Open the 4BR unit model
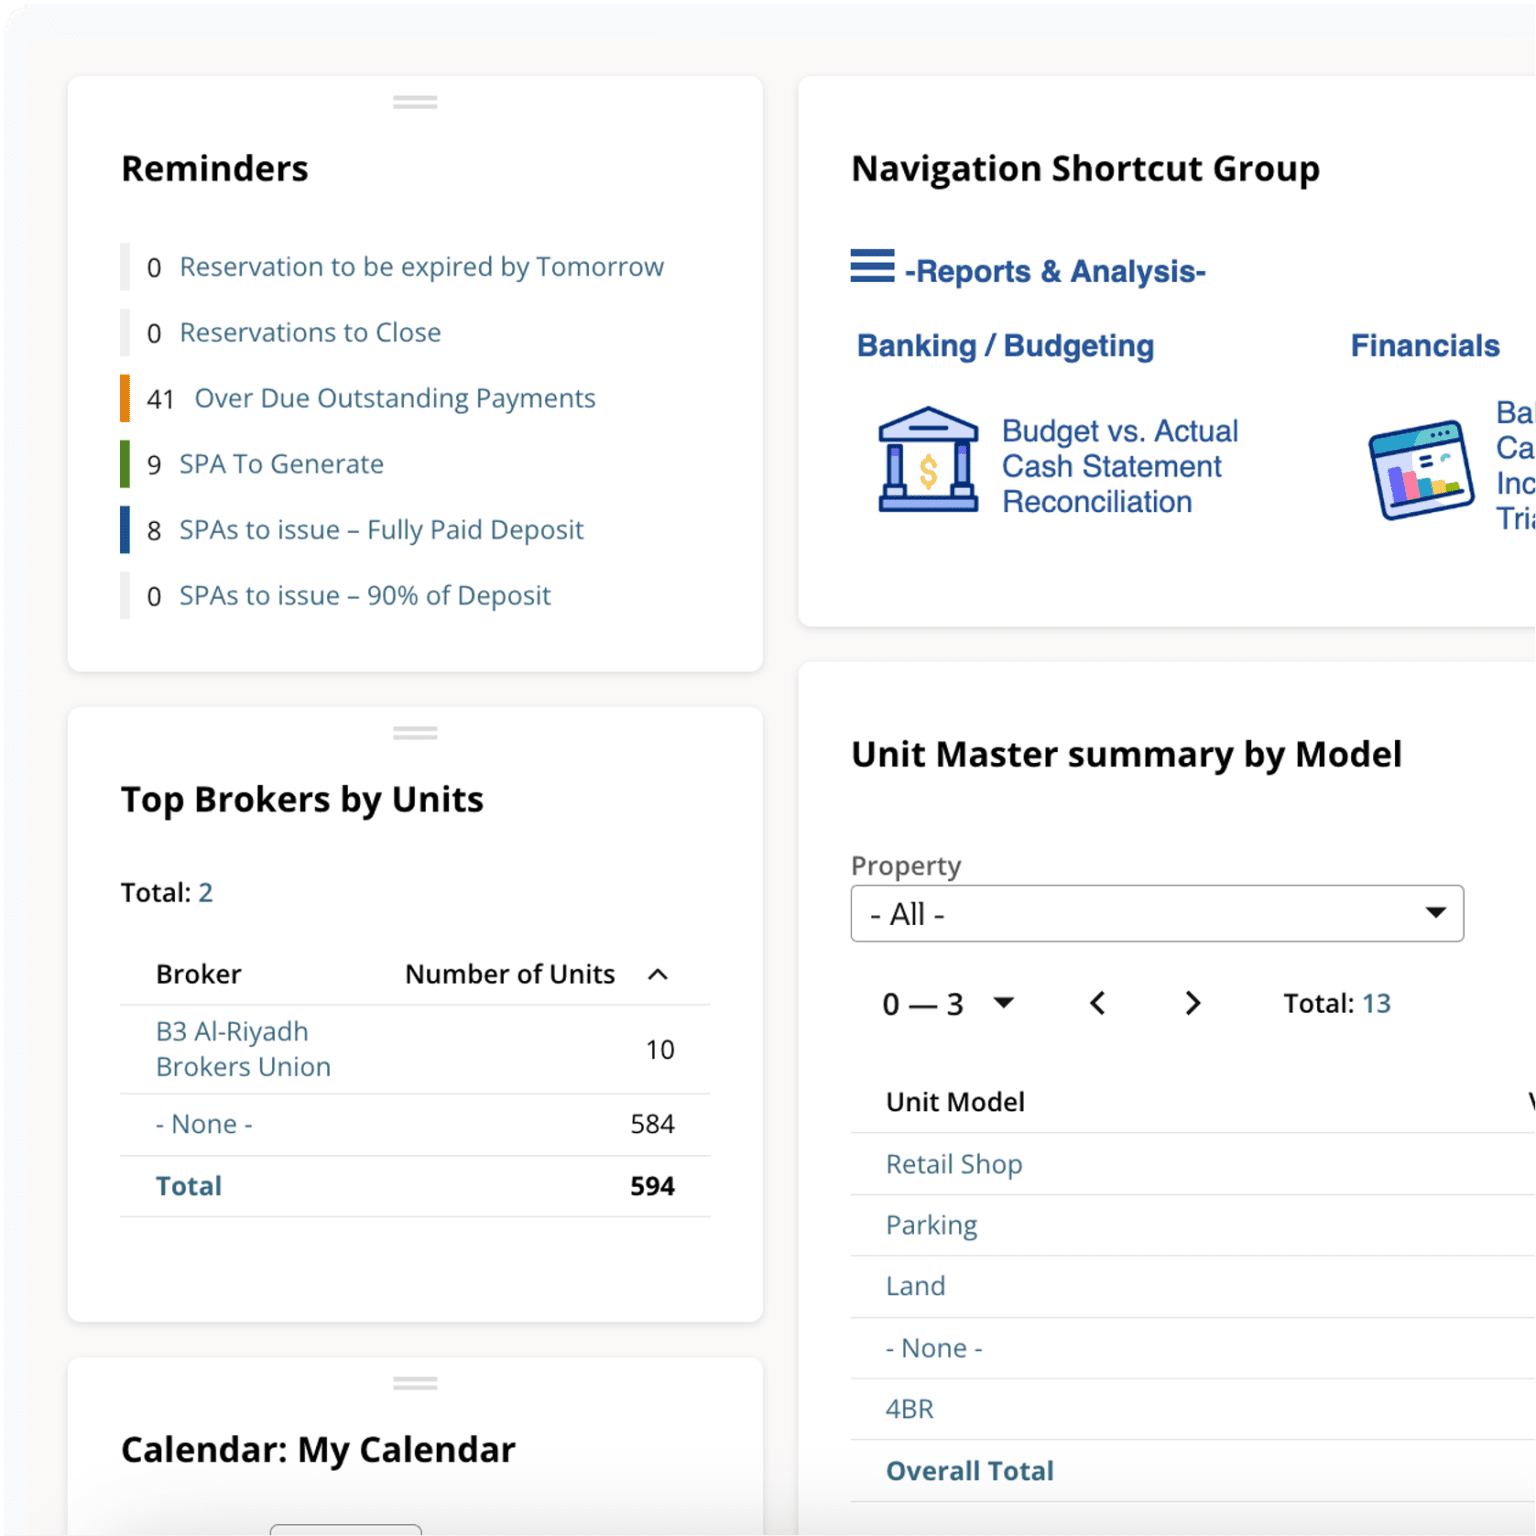The height and width of the screenshot is (1536, 1536). [909, 1409]
